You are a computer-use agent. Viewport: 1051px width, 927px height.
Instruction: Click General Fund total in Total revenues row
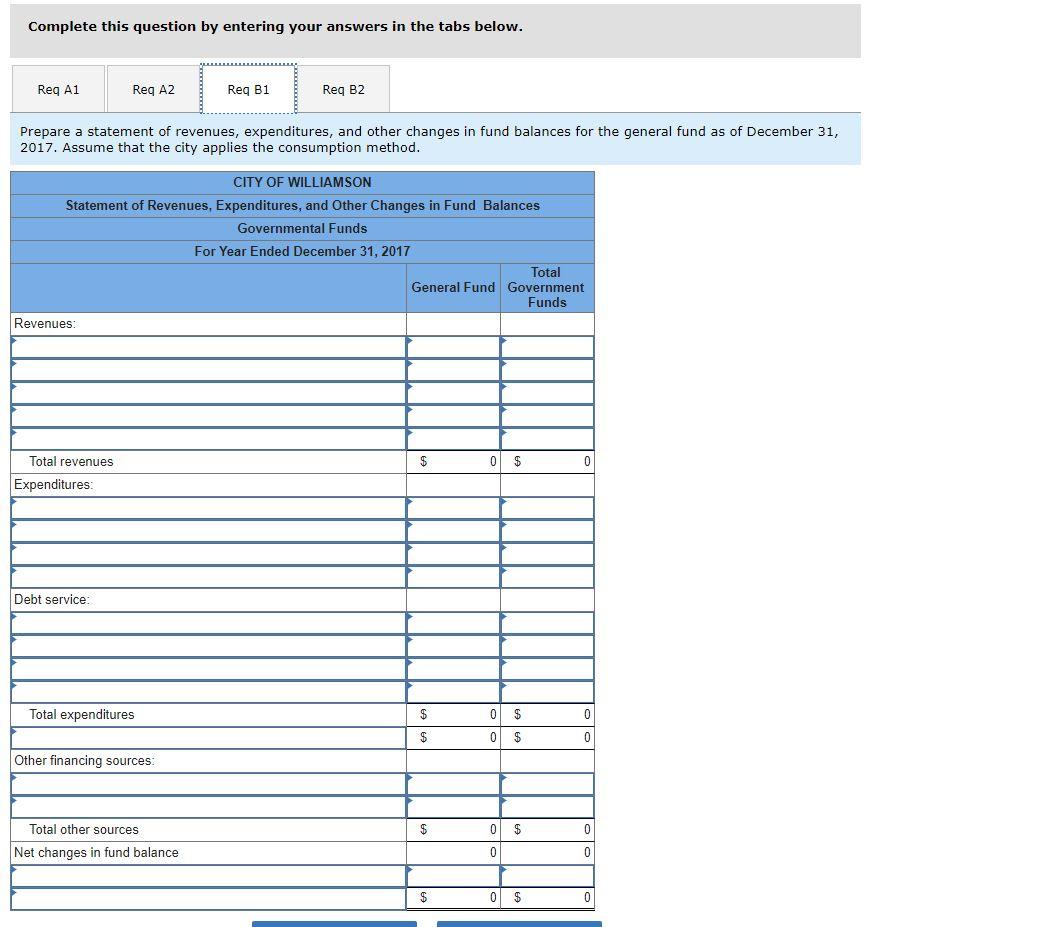click(454, 462)
